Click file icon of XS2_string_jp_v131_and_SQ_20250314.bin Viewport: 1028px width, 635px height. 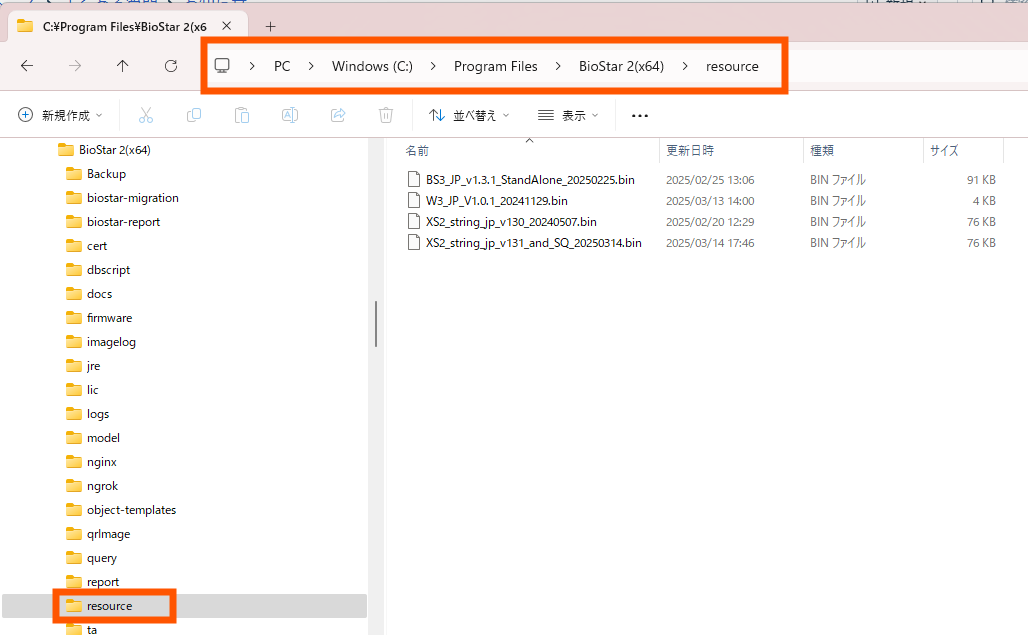pyautogui.click(x=414, y=242)
